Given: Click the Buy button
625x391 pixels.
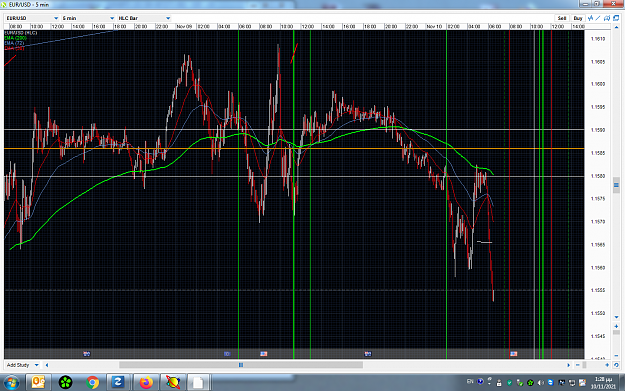Looking at the screenshot, I should click(x=578, y=18).
